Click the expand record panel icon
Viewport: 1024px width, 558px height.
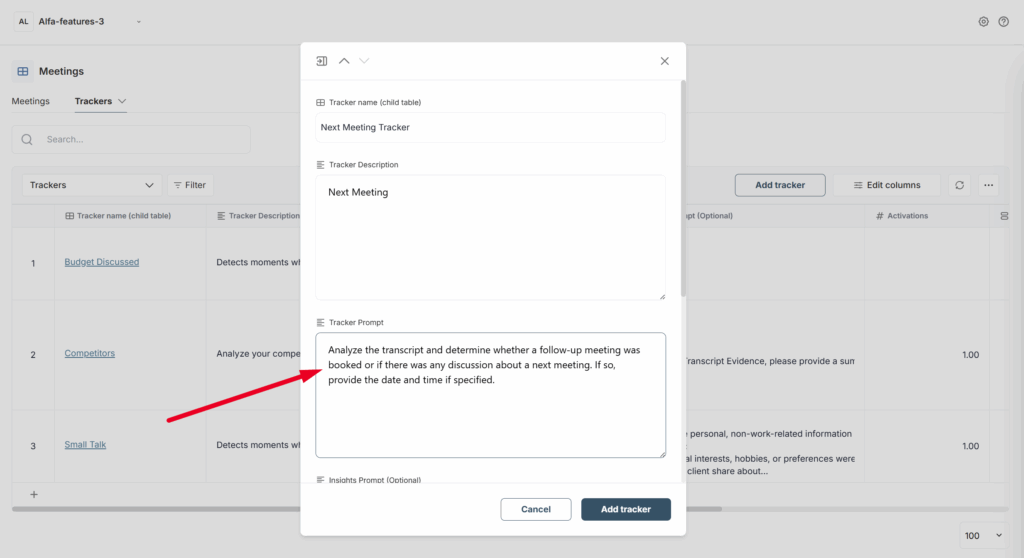pos(322,61)
